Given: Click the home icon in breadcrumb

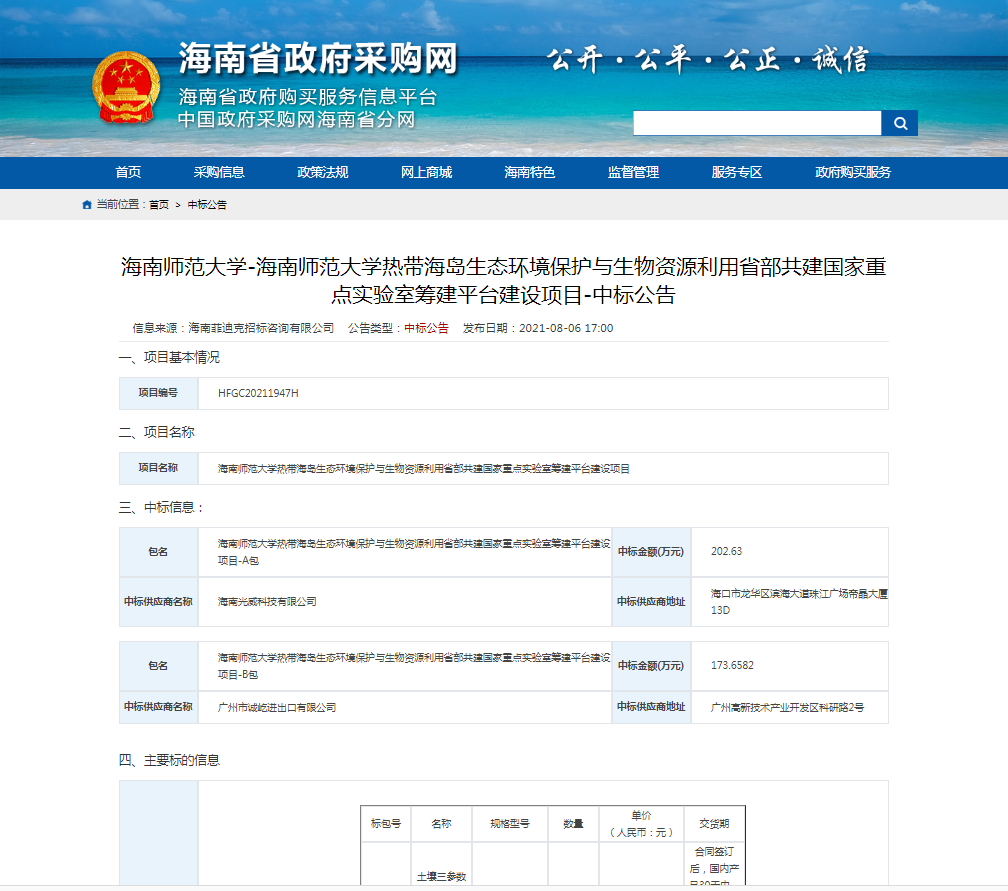Looking at the screenshot, I should pyautogui.click(x=87, y=204).
